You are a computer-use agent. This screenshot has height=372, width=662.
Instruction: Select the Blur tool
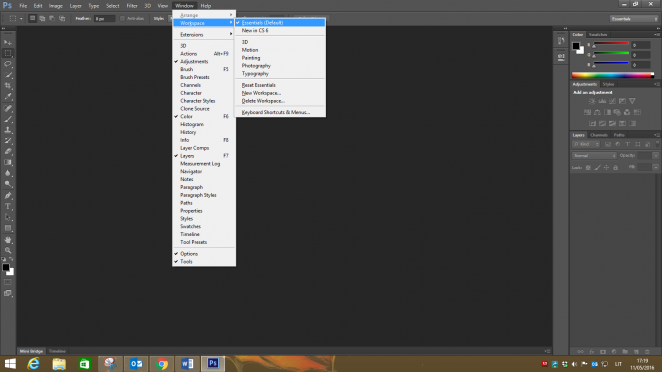tap(8, 173)
